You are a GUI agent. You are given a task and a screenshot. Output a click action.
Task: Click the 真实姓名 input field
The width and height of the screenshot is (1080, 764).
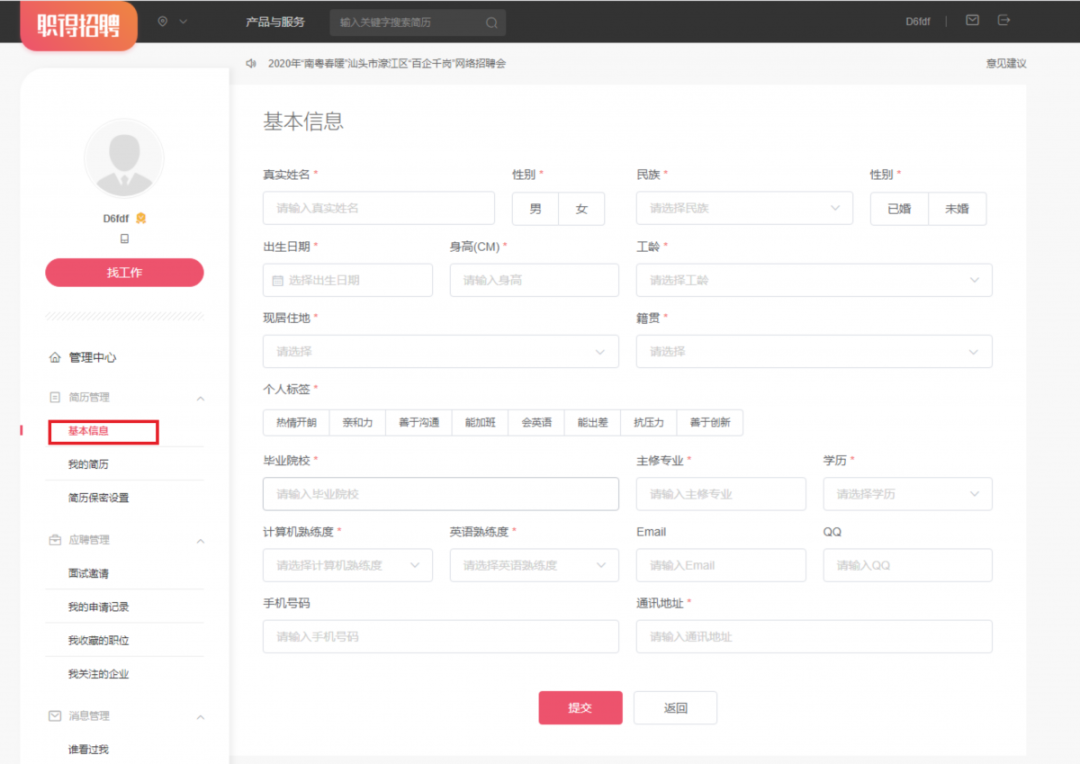(x=378, y=208)
